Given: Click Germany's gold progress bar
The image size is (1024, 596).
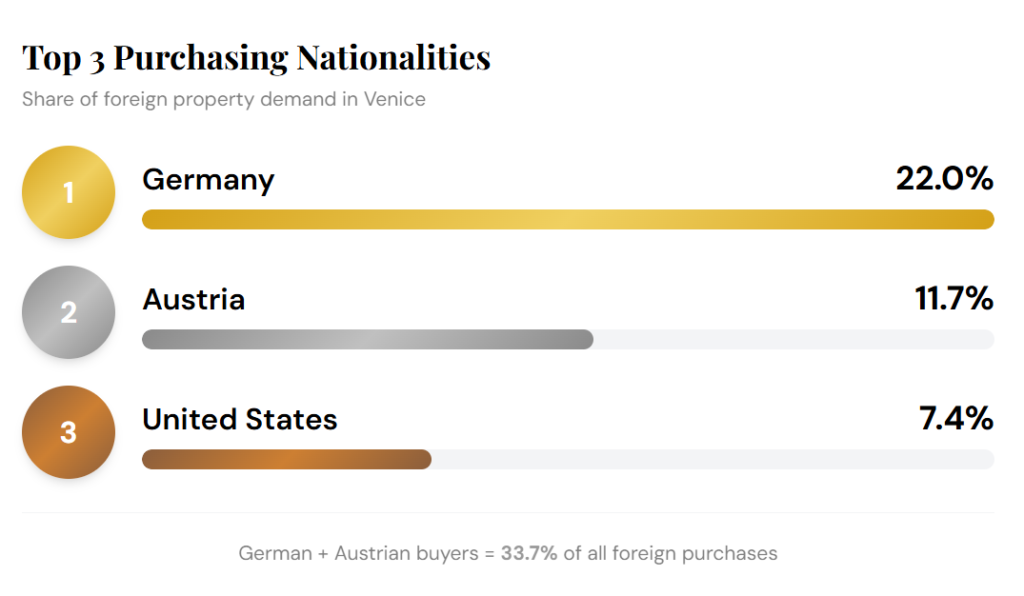Looking at the screenshot, I should [x=567, y=220].
